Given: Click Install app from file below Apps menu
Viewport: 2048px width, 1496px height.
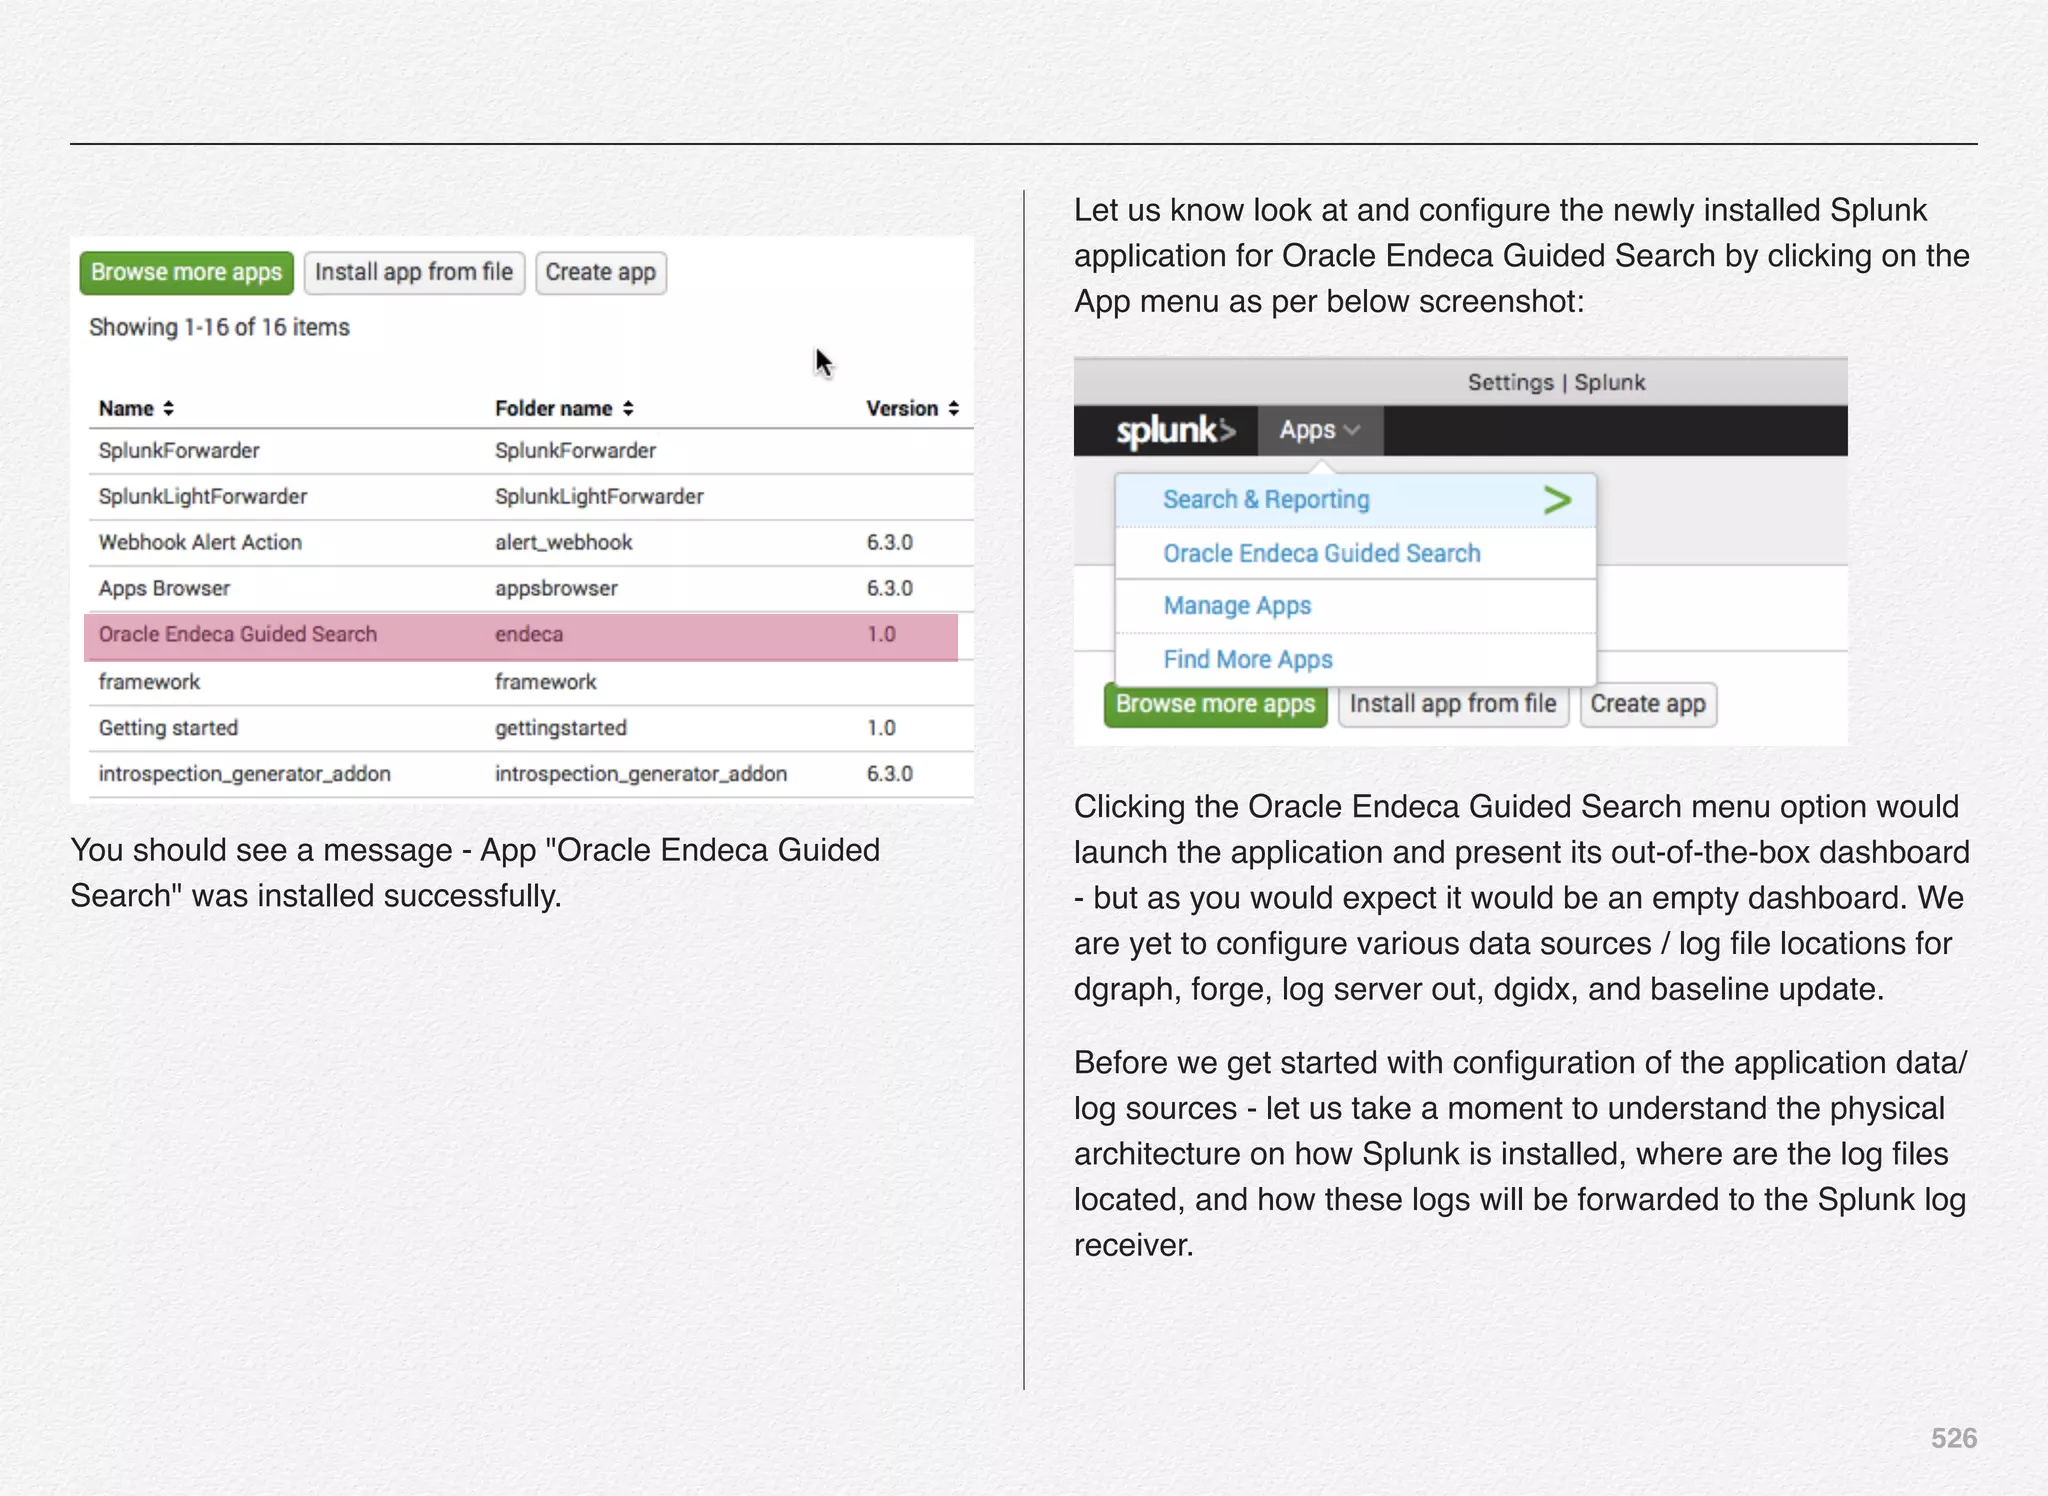Looking at the screenshot, I should coord(1453,705).
